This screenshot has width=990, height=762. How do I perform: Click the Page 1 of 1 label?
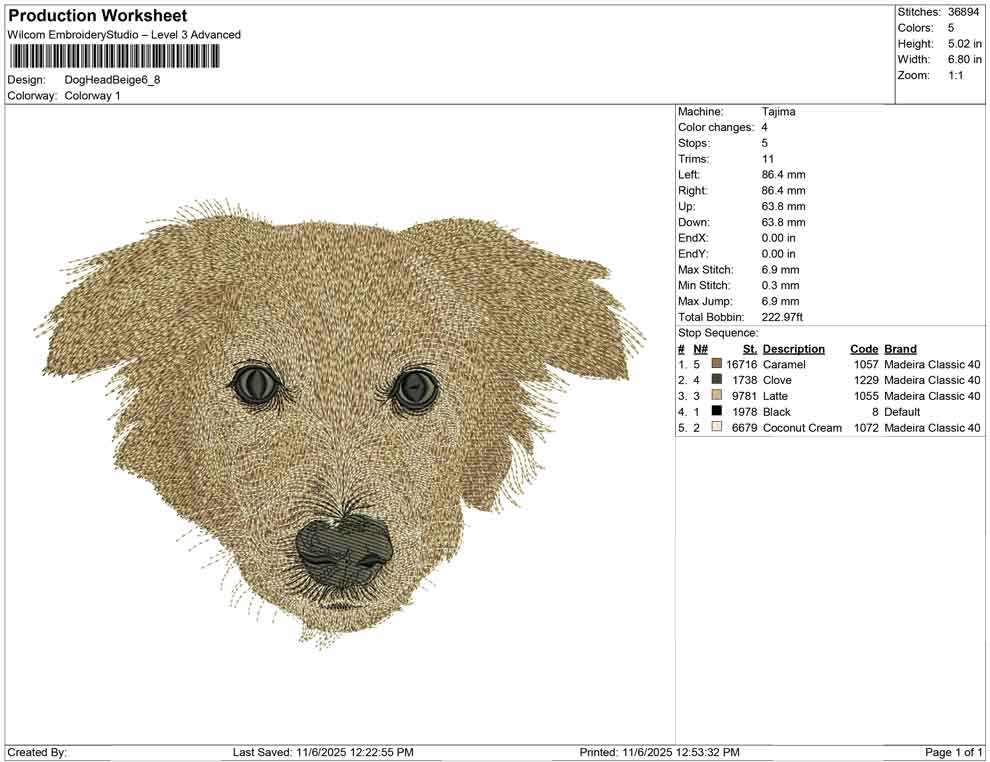[x=951, y=750]
